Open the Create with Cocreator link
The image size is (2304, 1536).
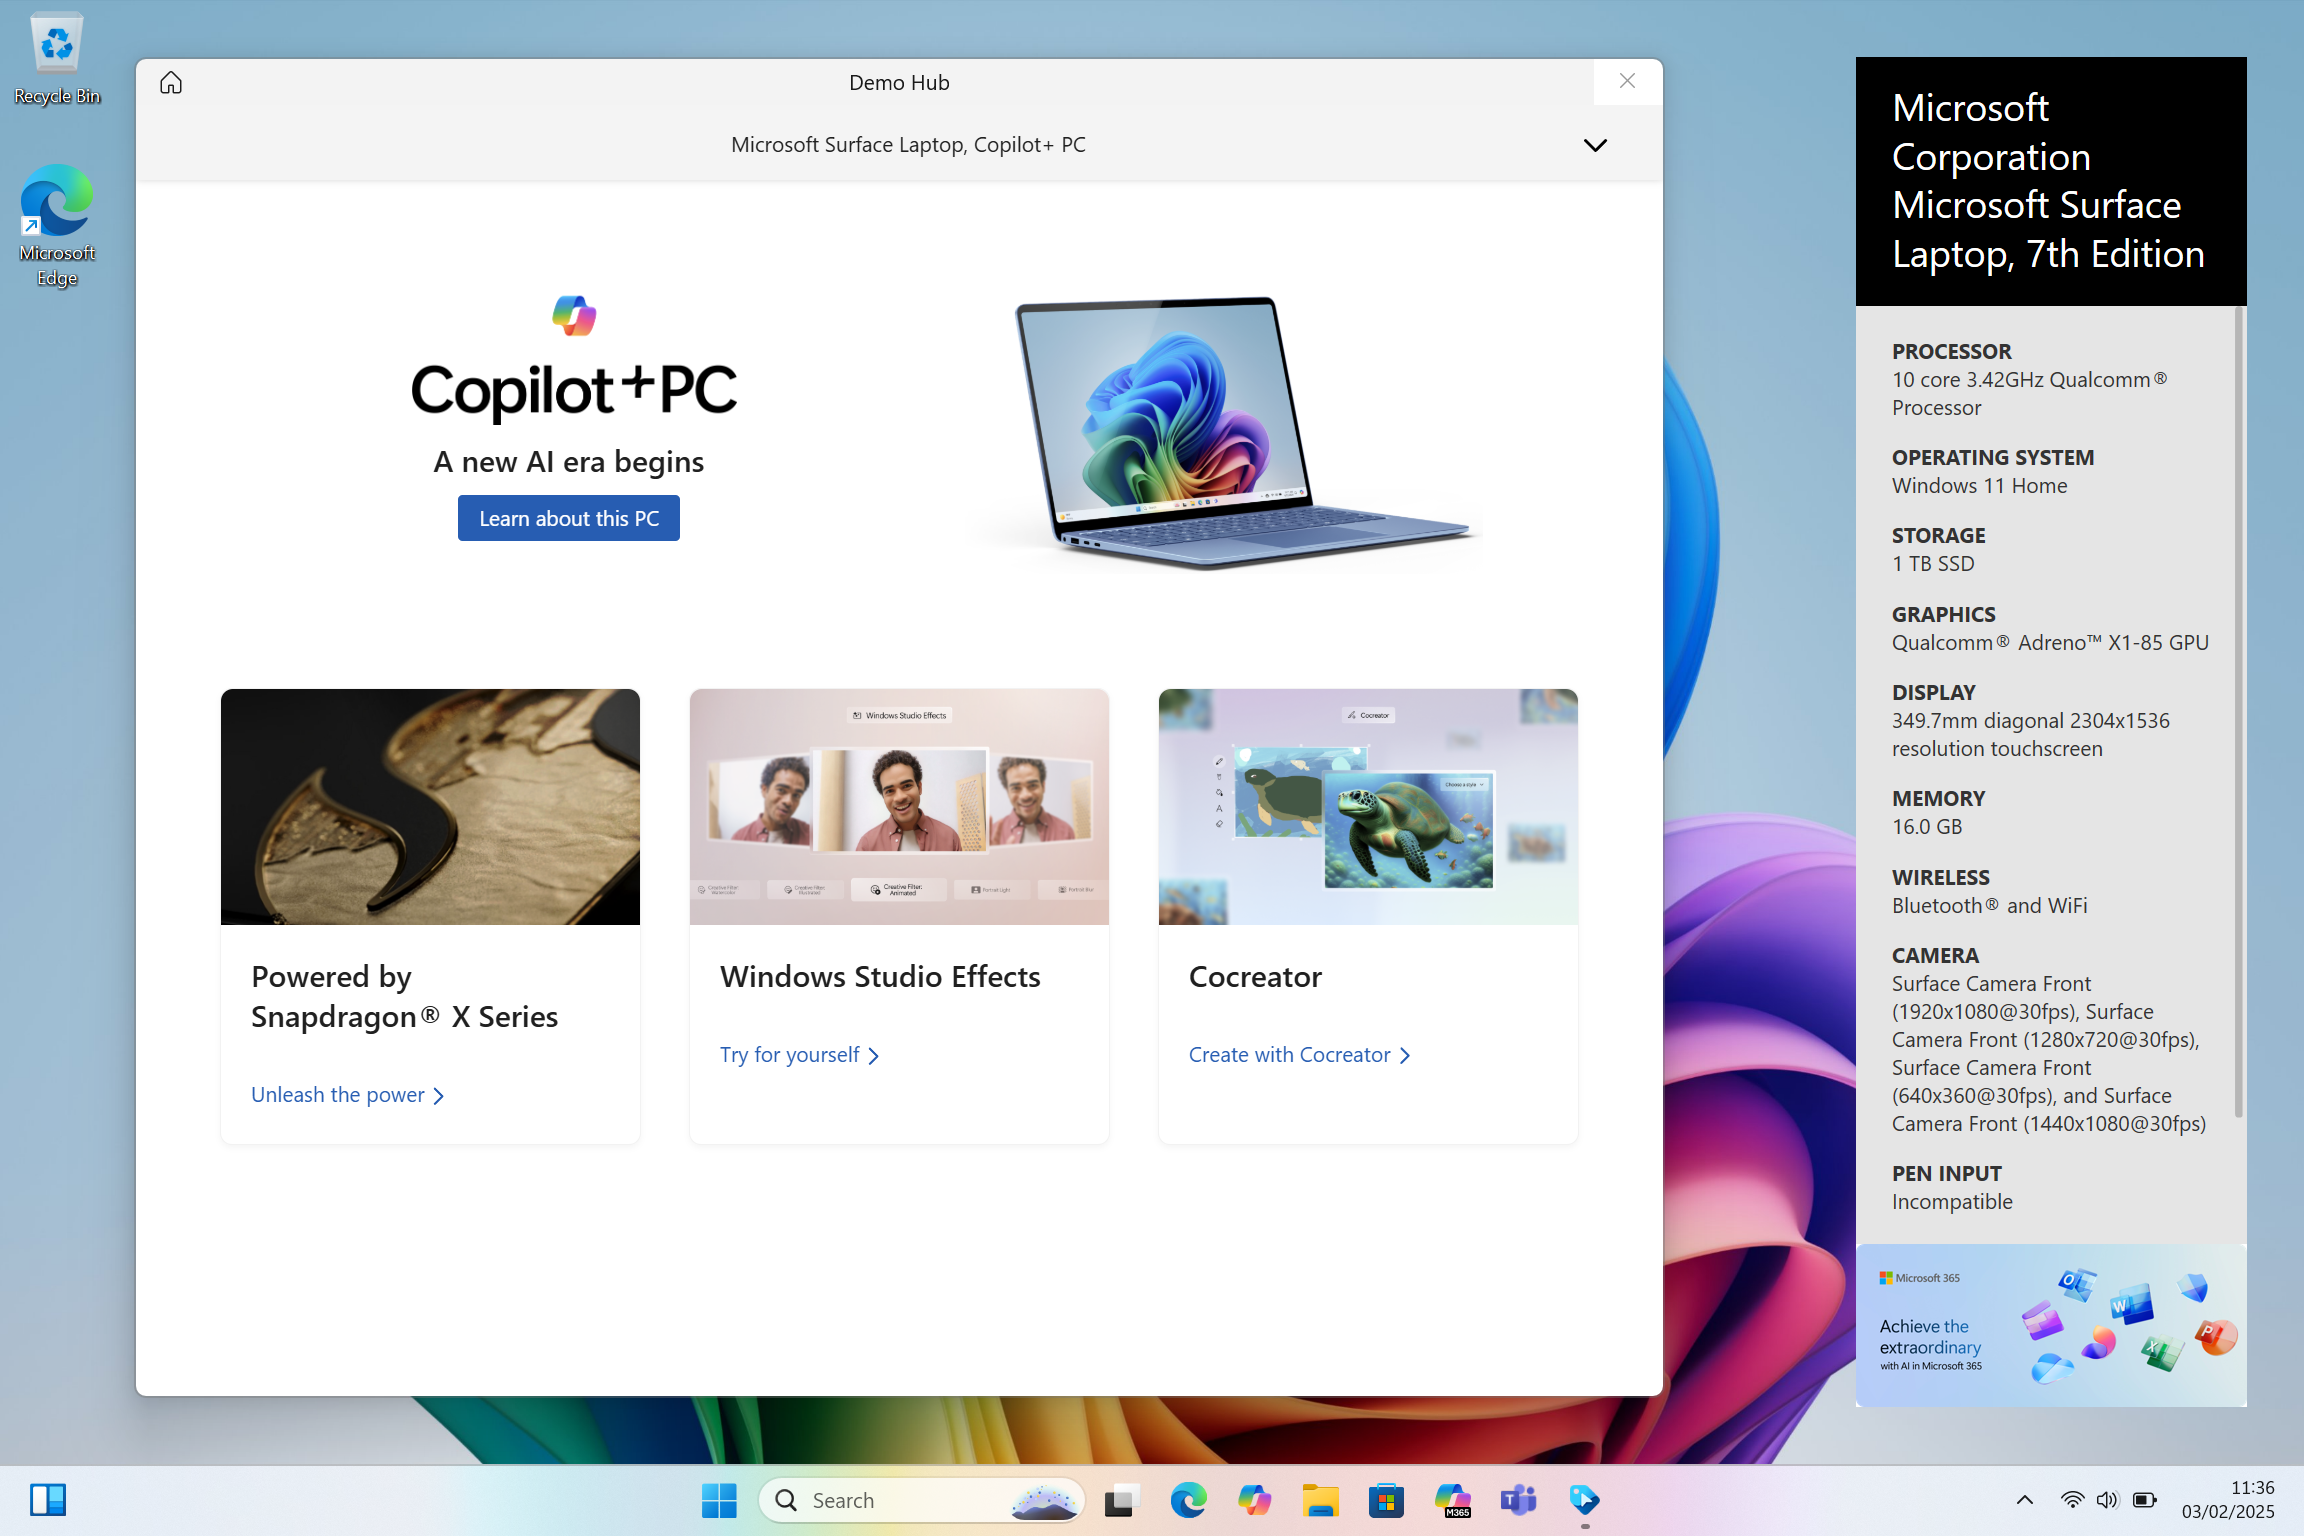click(1299, 1055)
